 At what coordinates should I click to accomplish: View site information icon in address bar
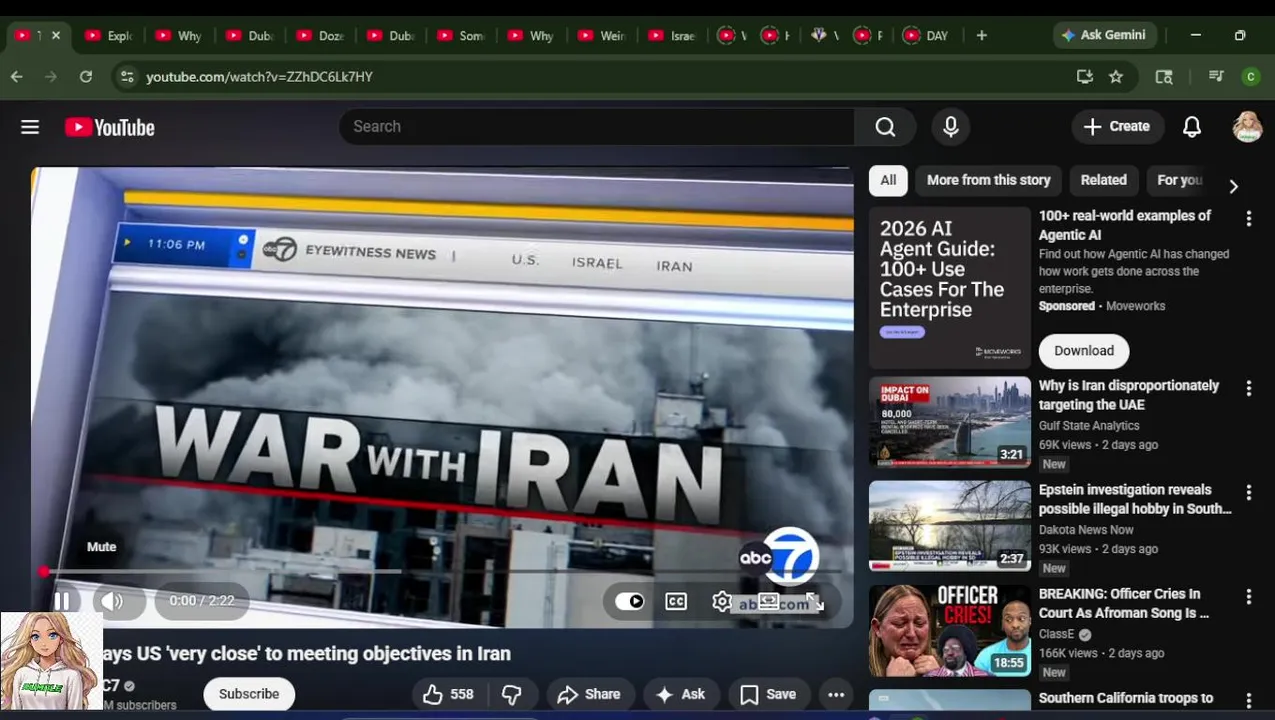point(126,76)
